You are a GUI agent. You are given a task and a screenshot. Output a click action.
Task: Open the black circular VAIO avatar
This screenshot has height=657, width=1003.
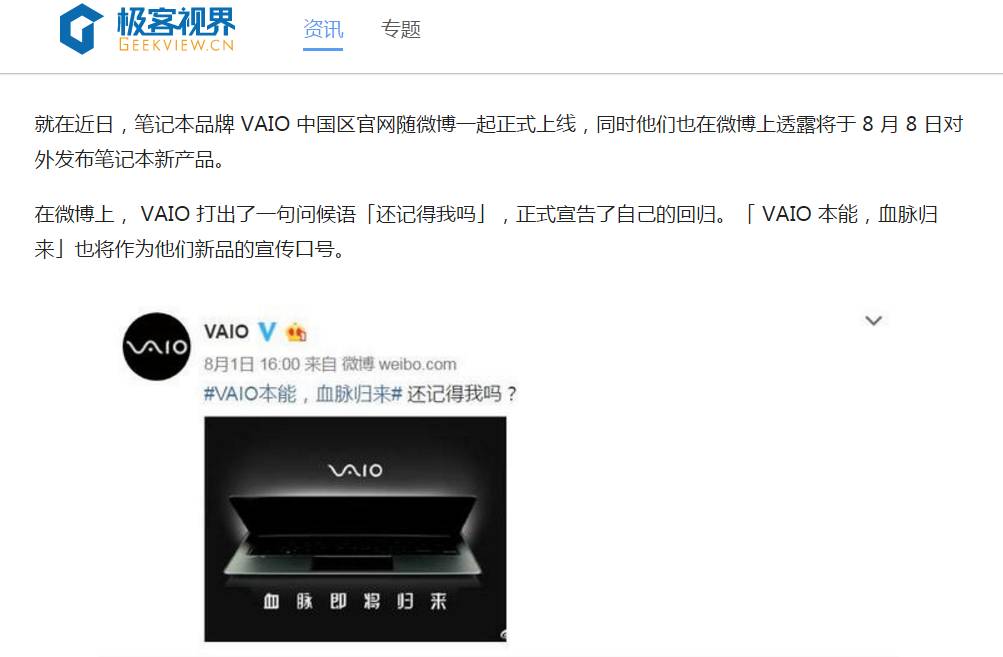pyautogui.click(x=156, y=347)
